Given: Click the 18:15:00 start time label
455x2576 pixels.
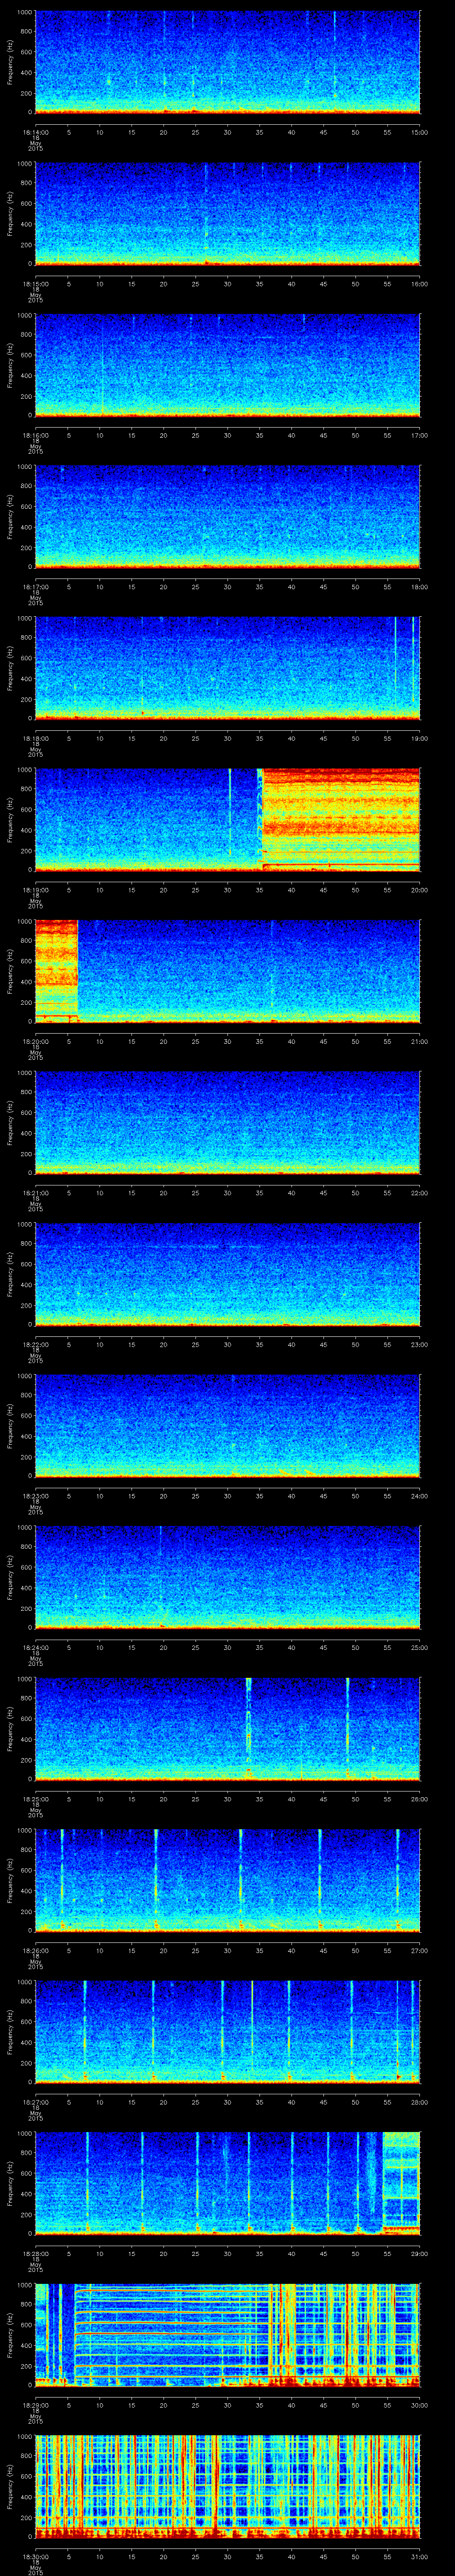Looking at the screenshot, I should 35,284.
